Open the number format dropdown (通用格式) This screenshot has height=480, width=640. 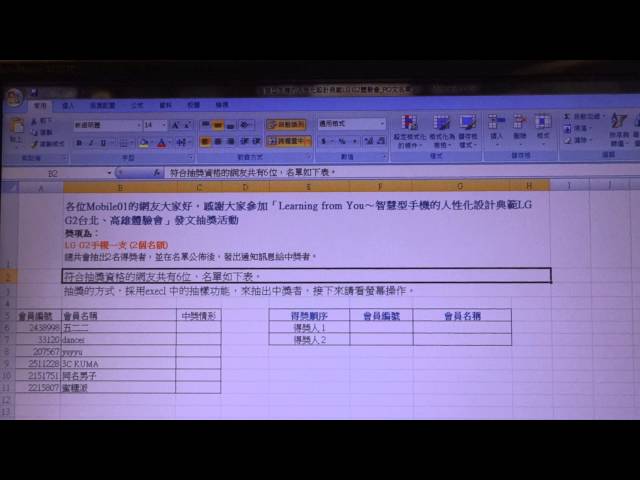(x=382, y=123)
